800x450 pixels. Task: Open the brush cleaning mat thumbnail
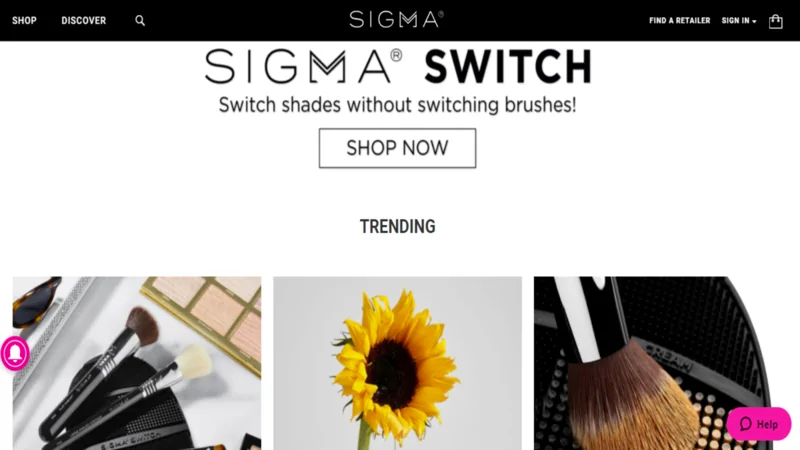658,363
